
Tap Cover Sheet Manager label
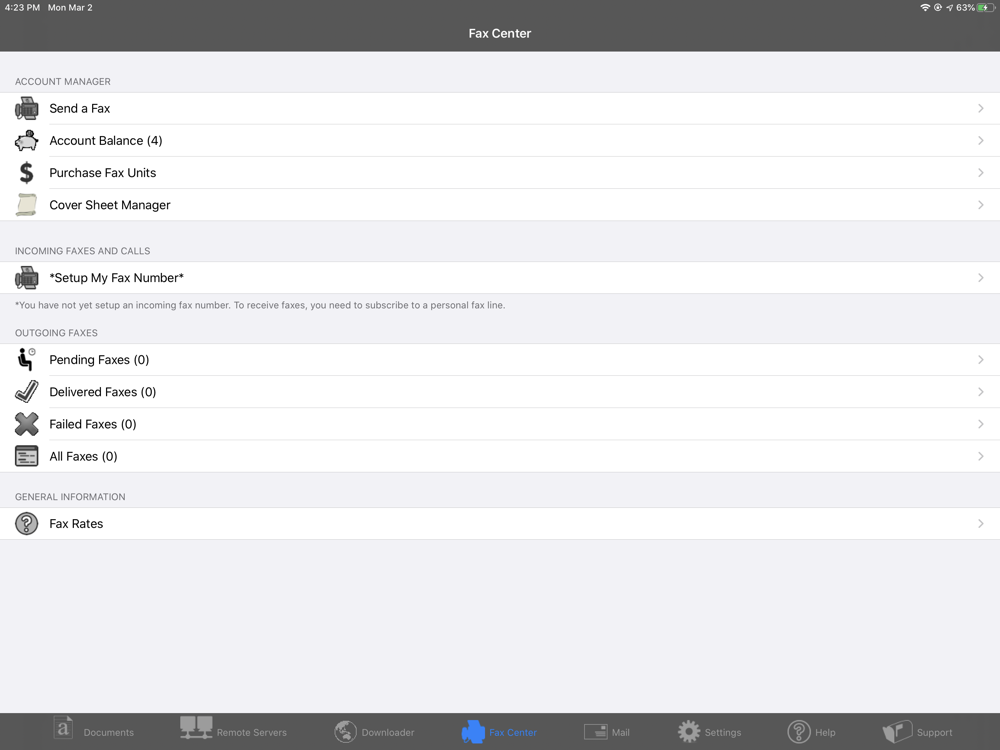pyautogui.click(x=110, y=205)
